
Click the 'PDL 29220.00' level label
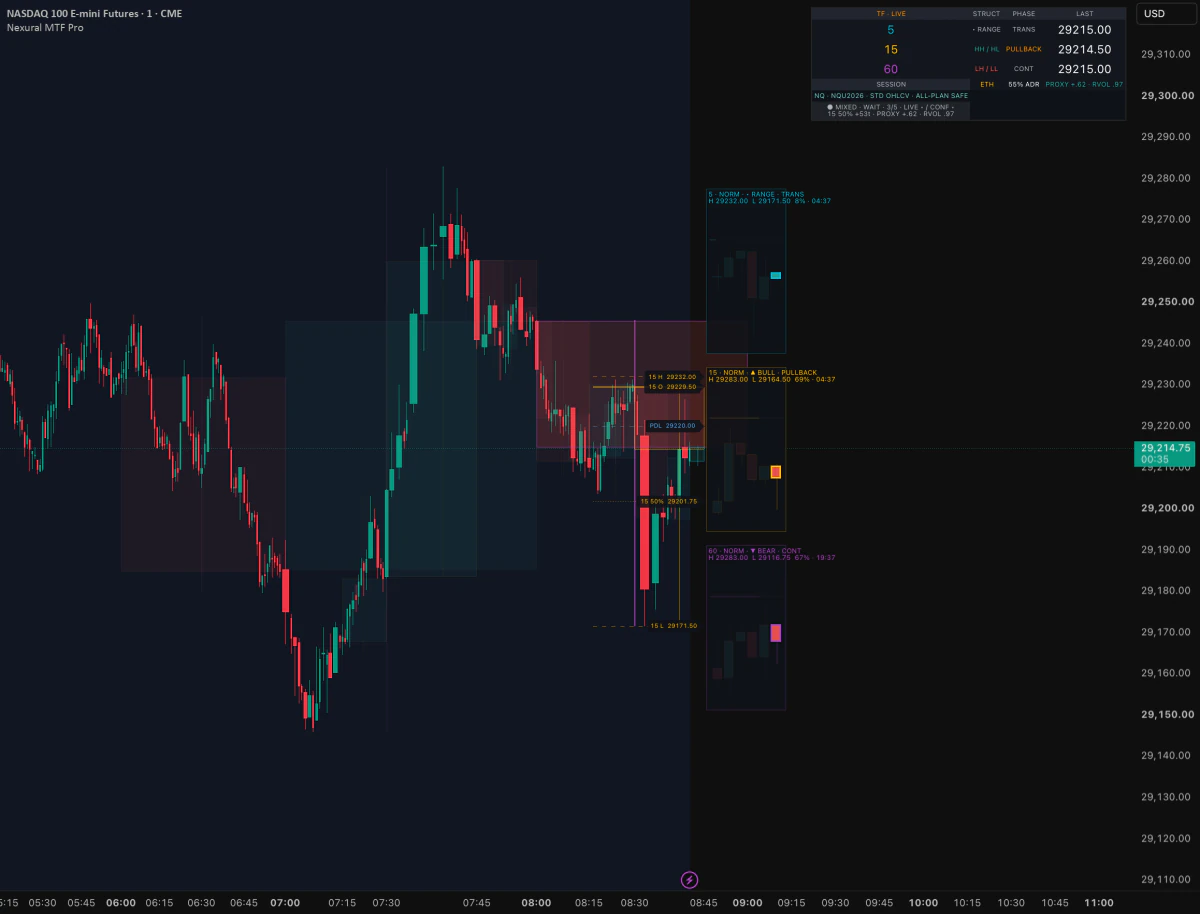[x=672, y=425]
